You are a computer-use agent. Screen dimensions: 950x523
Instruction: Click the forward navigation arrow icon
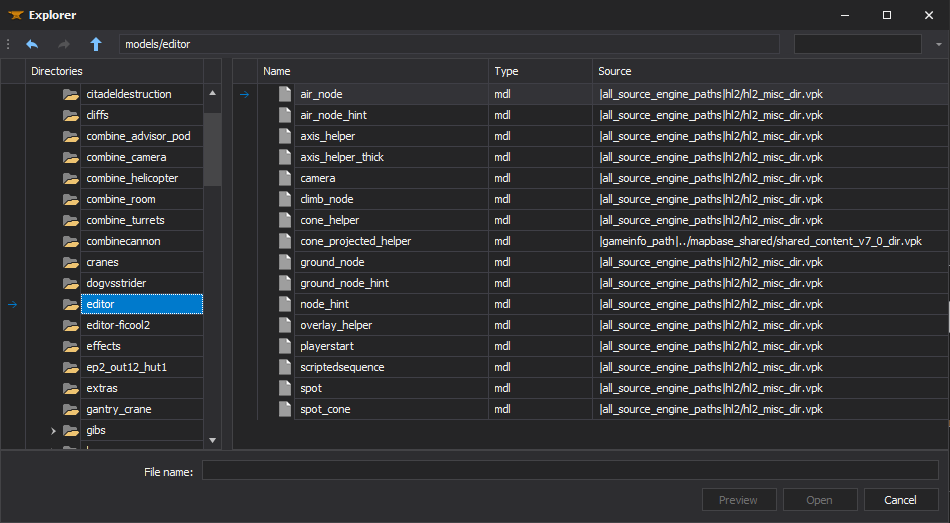click(64, 44)
